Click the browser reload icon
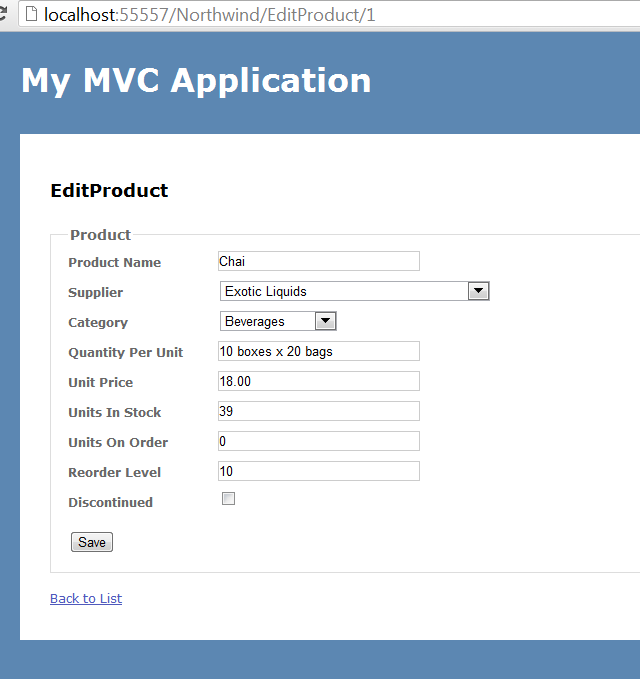Screen dimensions: 640x679 (x=3, y=13)
